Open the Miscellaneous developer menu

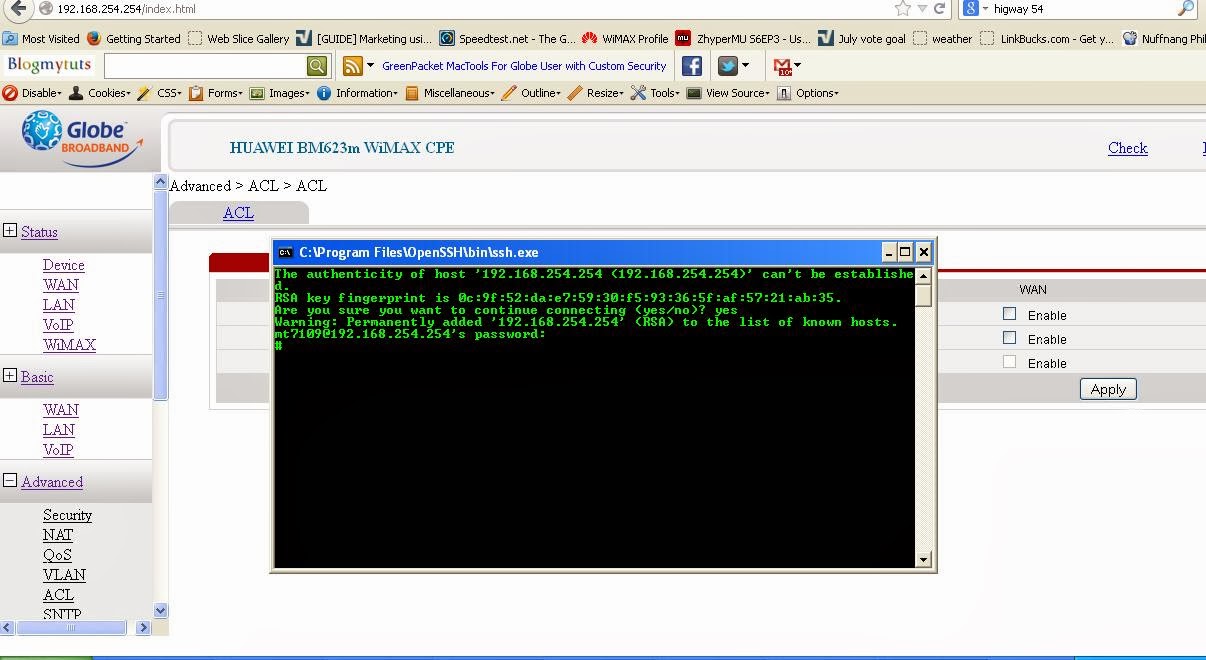[450, 93]
